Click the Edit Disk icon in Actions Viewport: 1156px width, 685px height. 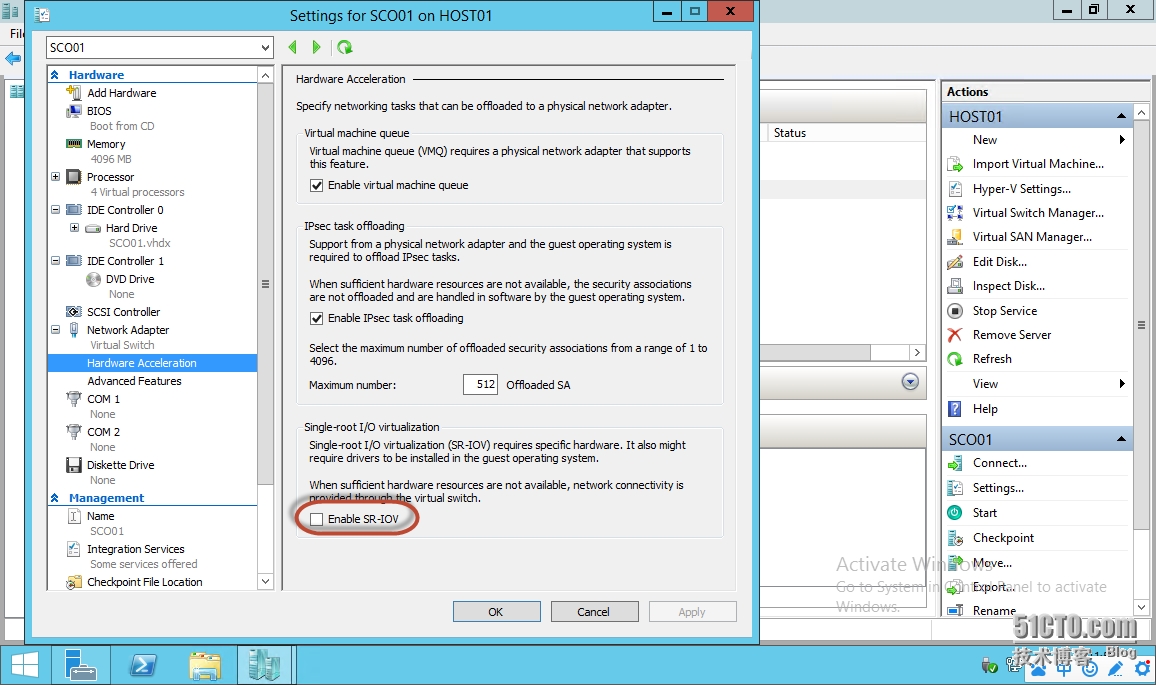955,262
